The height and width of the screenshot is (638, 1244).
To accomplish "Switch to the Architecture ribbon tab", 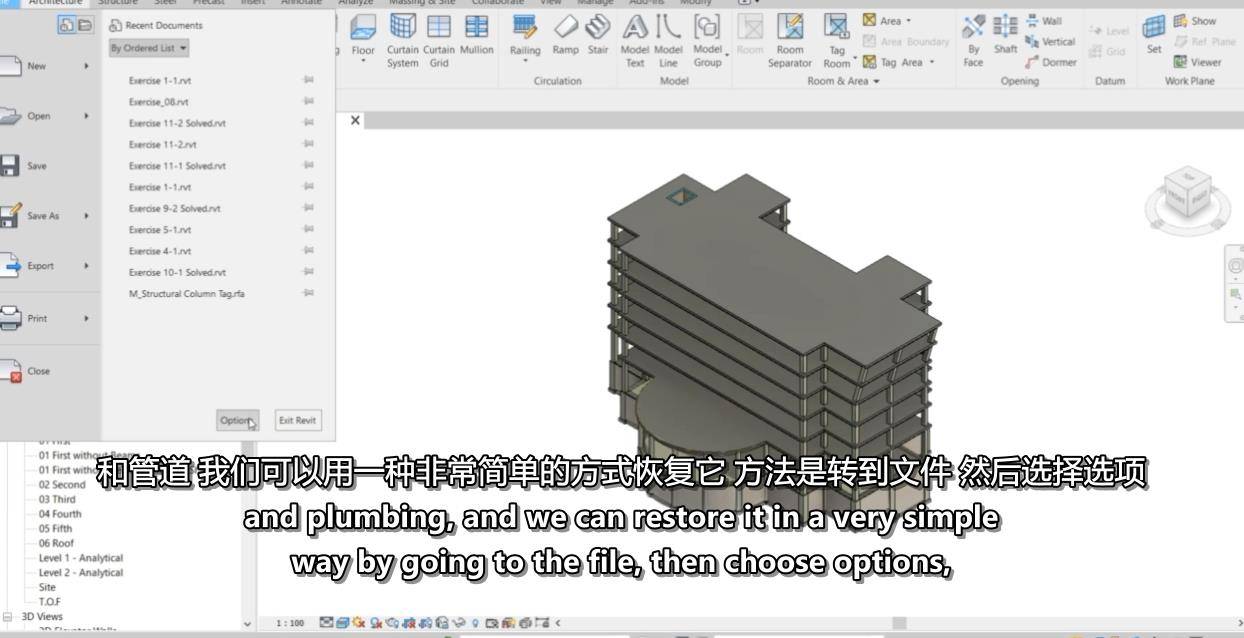I will coord(56,3).
